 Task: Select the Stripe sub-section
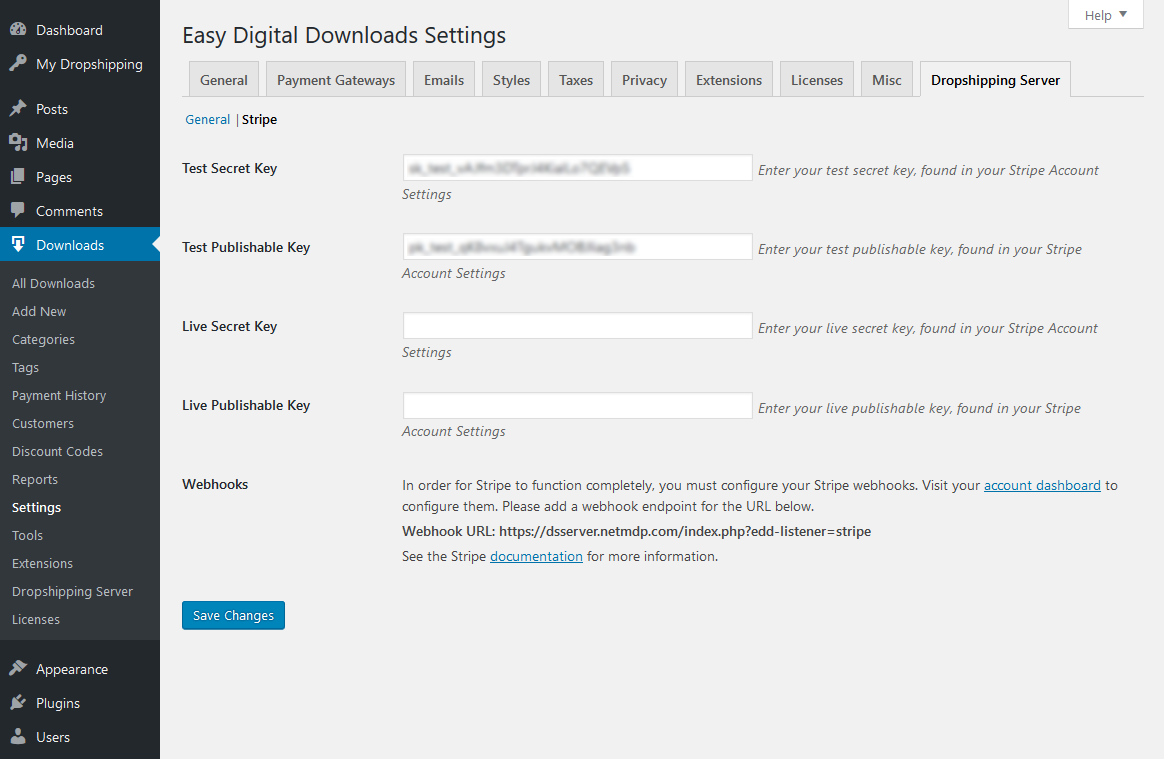[259, 120]
